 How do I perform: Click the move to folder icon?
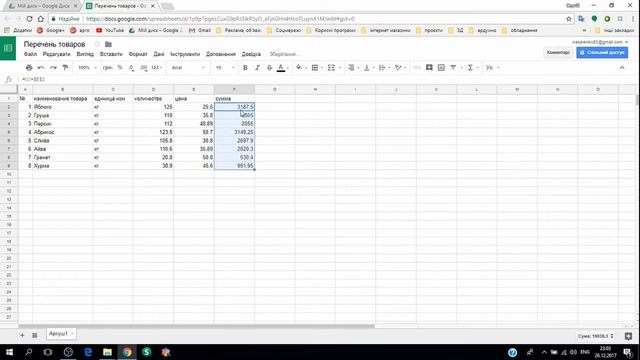pyautogui.click(x=108, y=44)
